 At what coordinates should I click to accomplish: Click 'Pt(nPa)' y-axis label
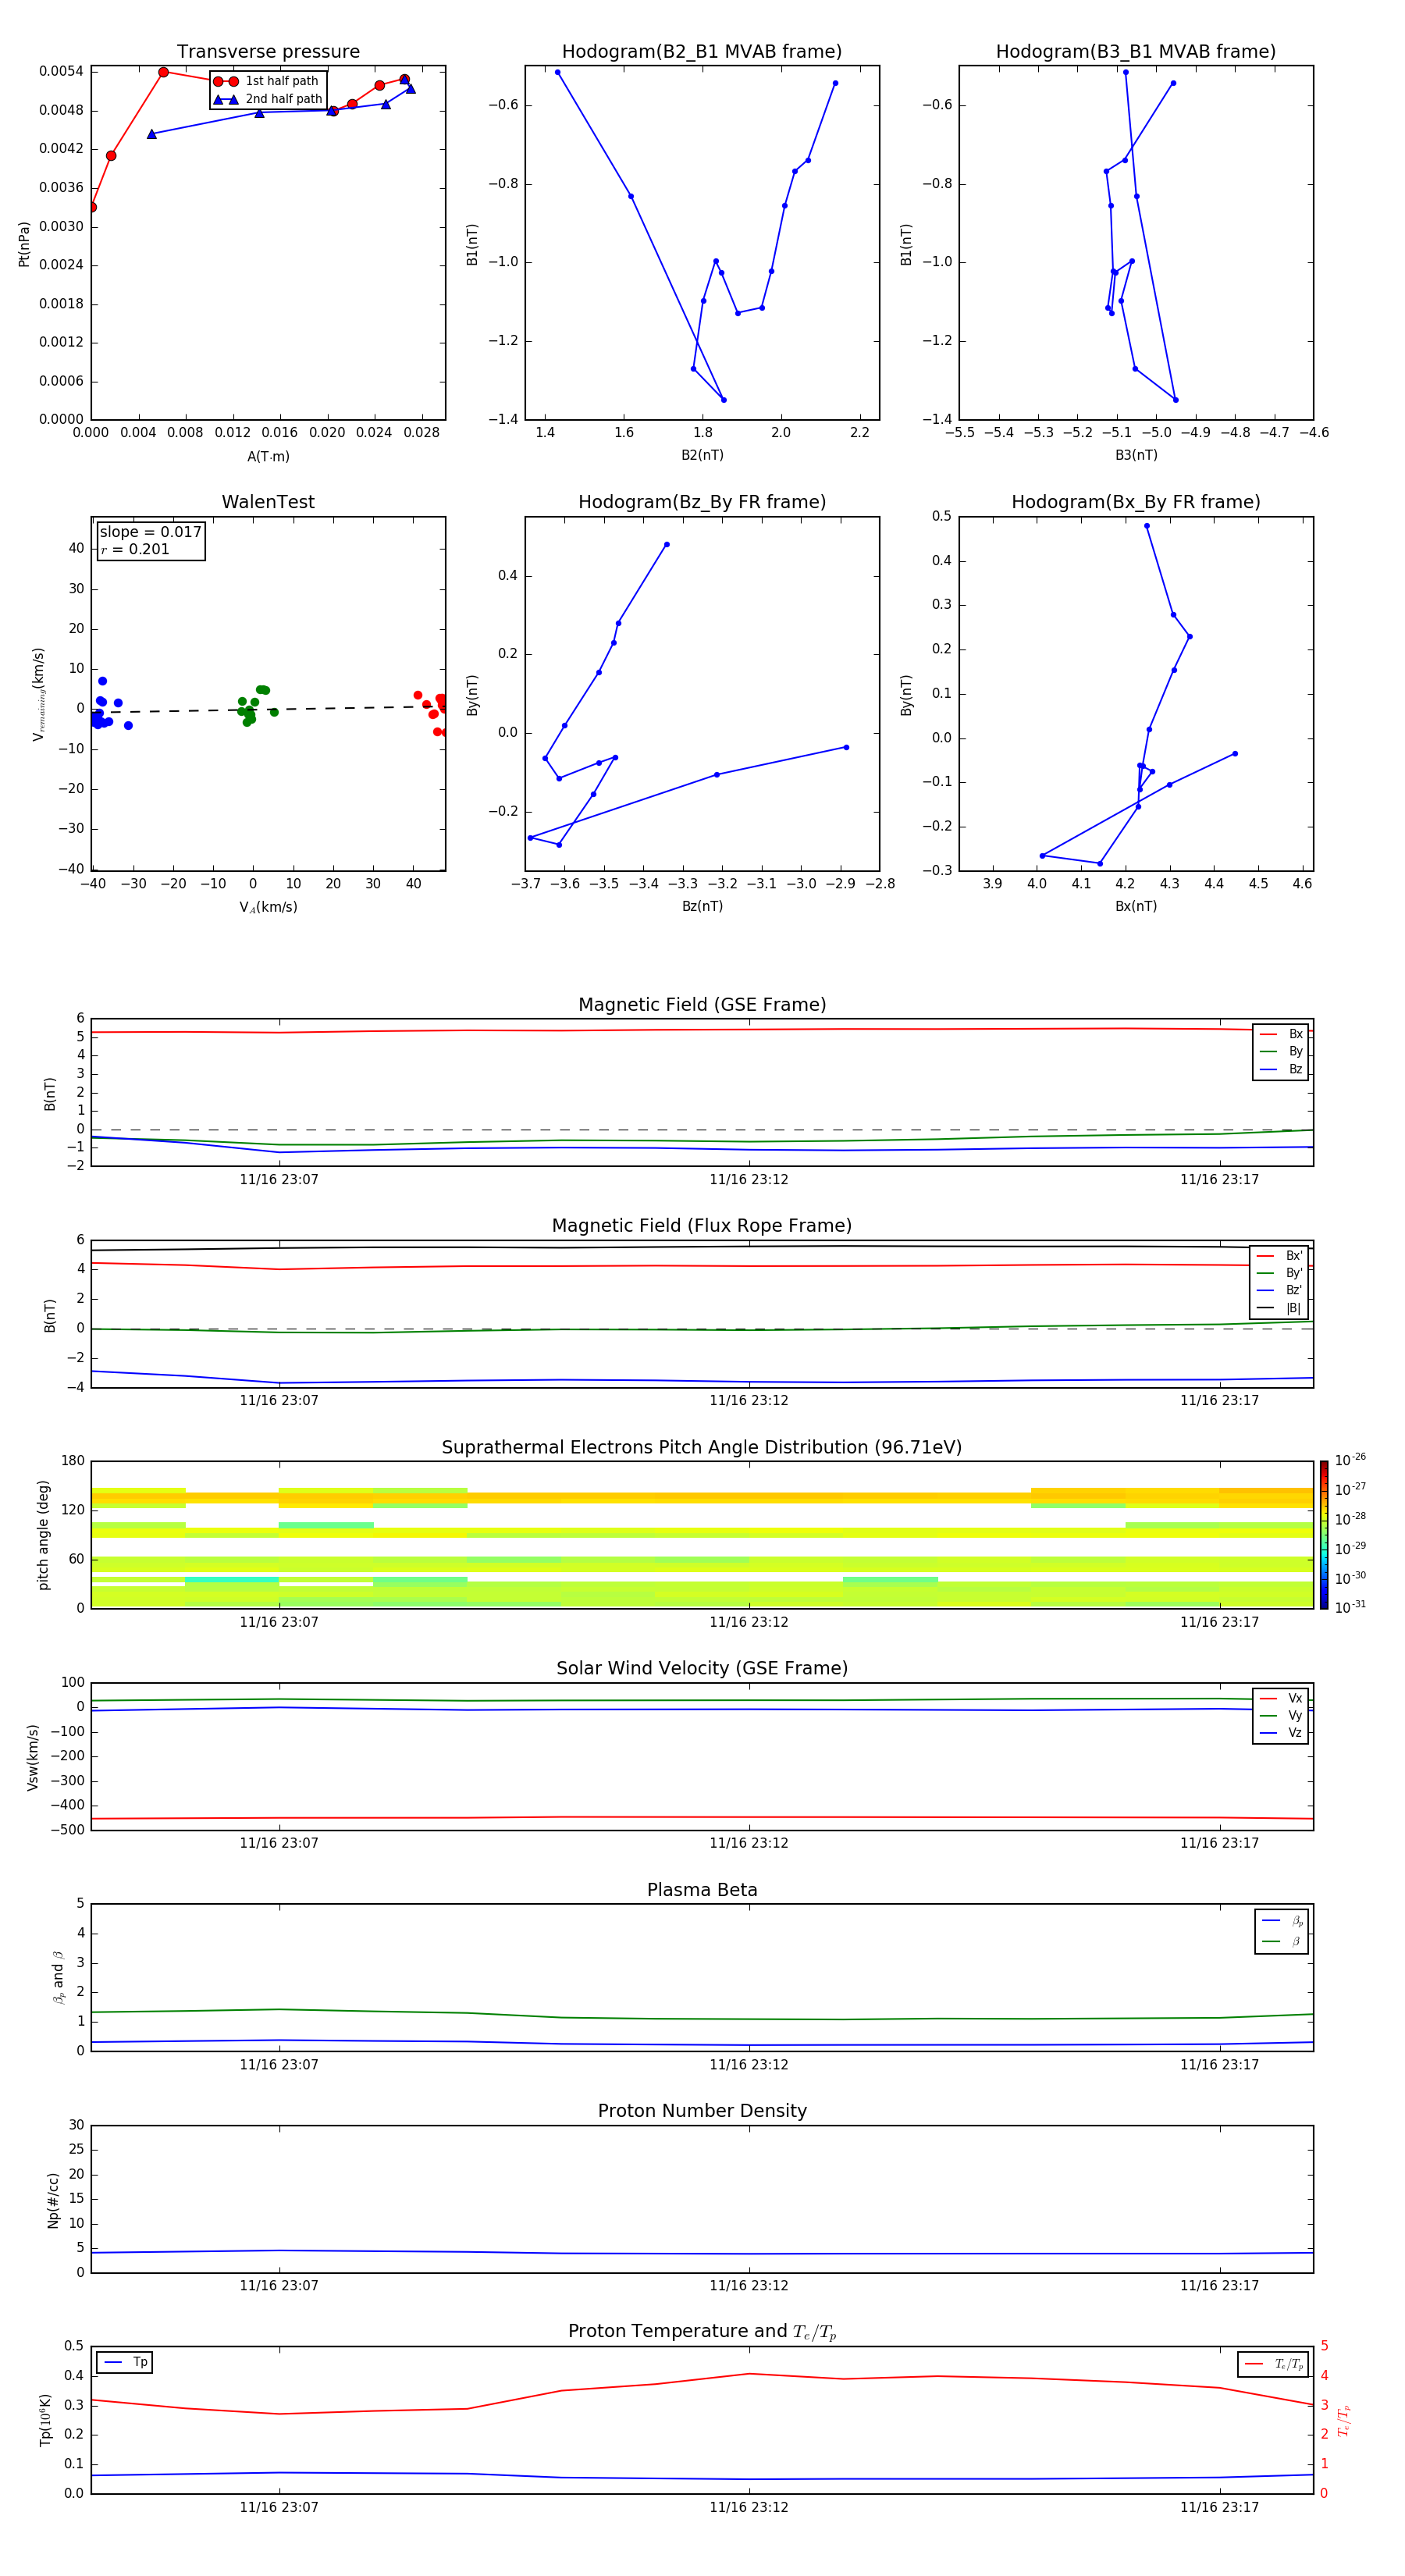[24, 244]
